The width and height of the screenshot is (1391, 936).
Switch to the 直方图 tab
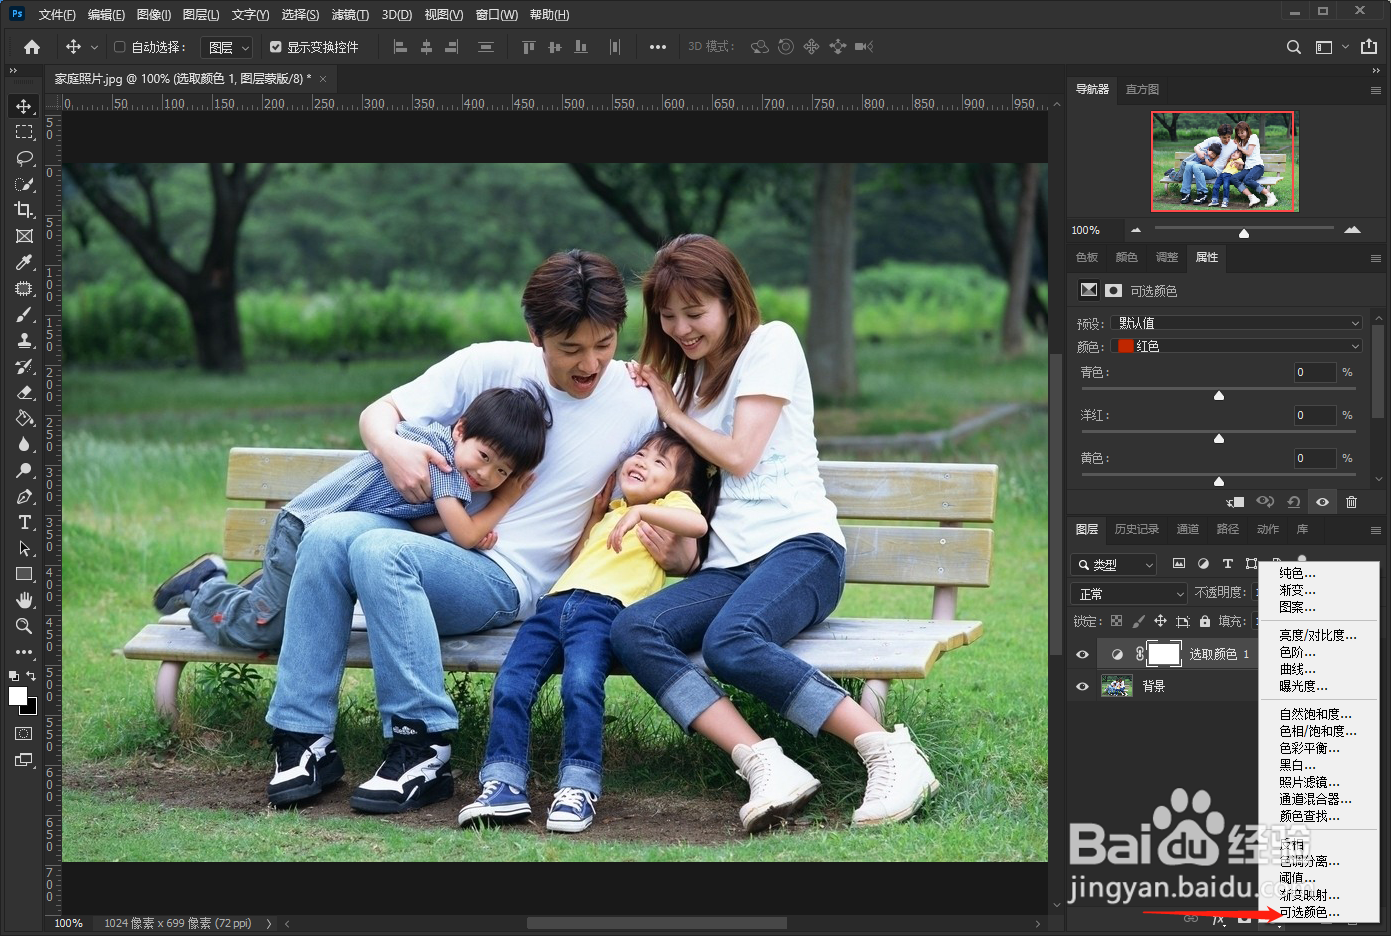pos(1142,90)
